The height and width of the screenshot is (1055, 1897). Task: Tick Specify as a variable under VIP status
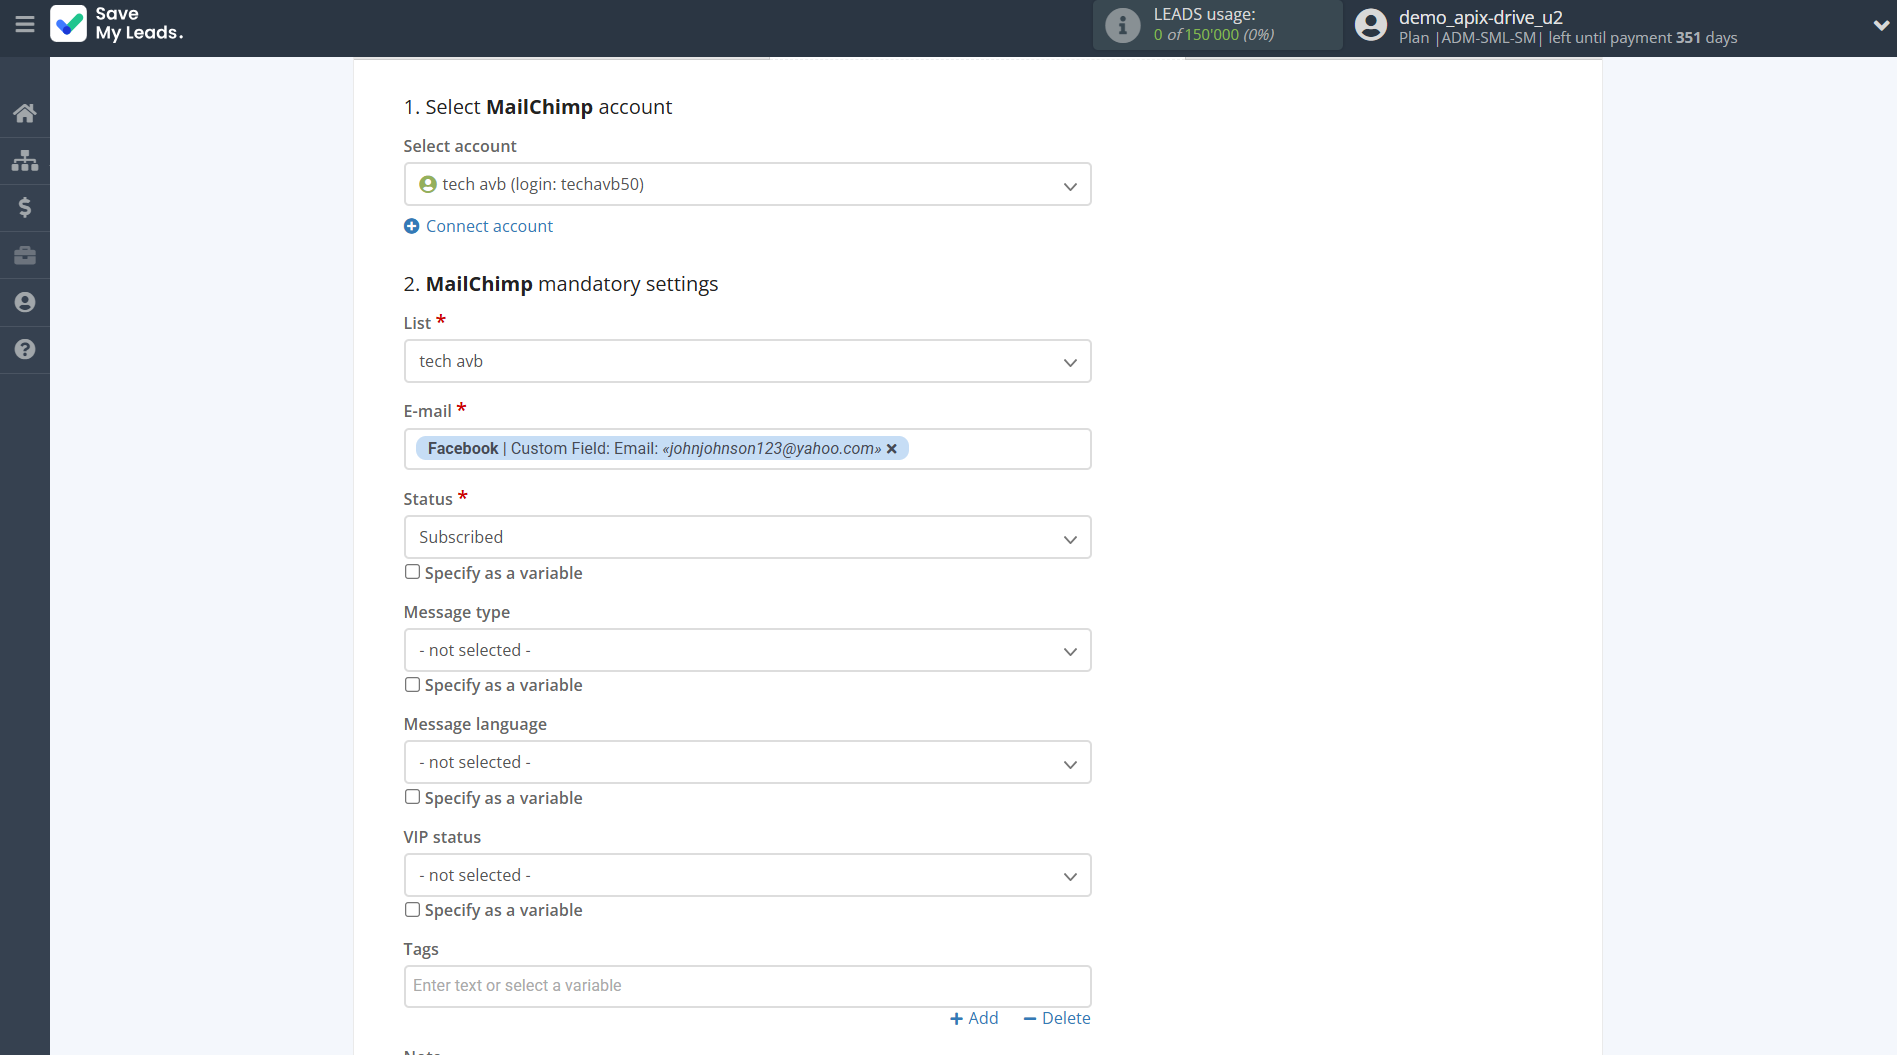[412, 910]
